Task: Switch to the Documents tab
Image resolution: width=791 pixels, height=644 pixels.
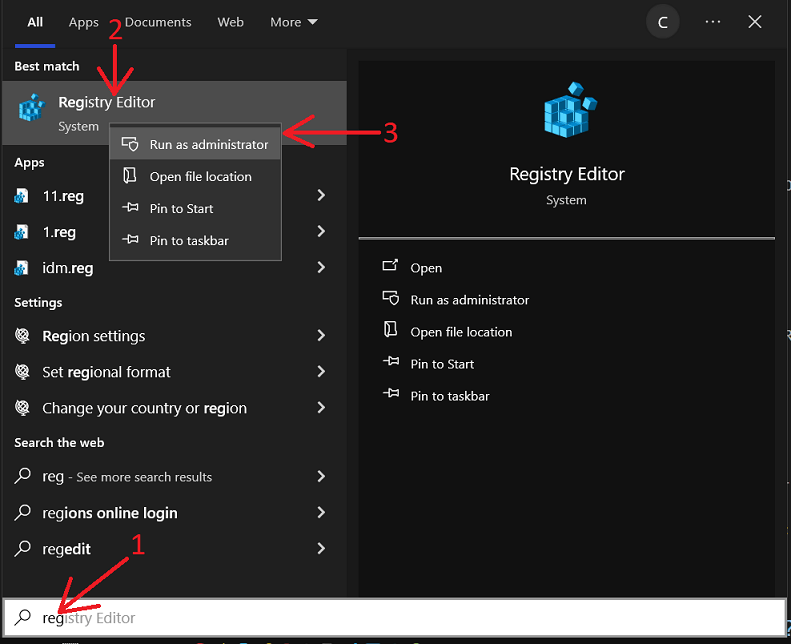Action: (158, 22)
